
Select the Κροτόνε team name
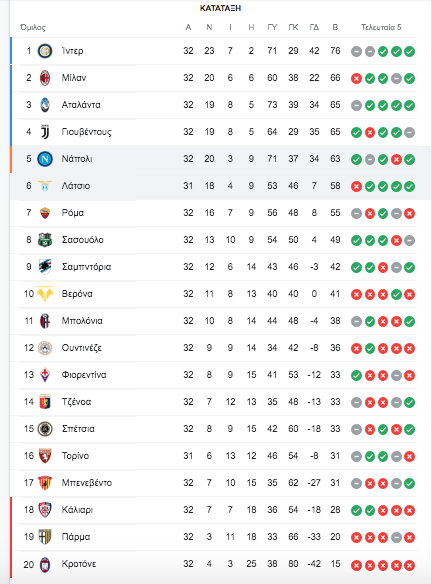pyautogui.click(x=79, y=564)
